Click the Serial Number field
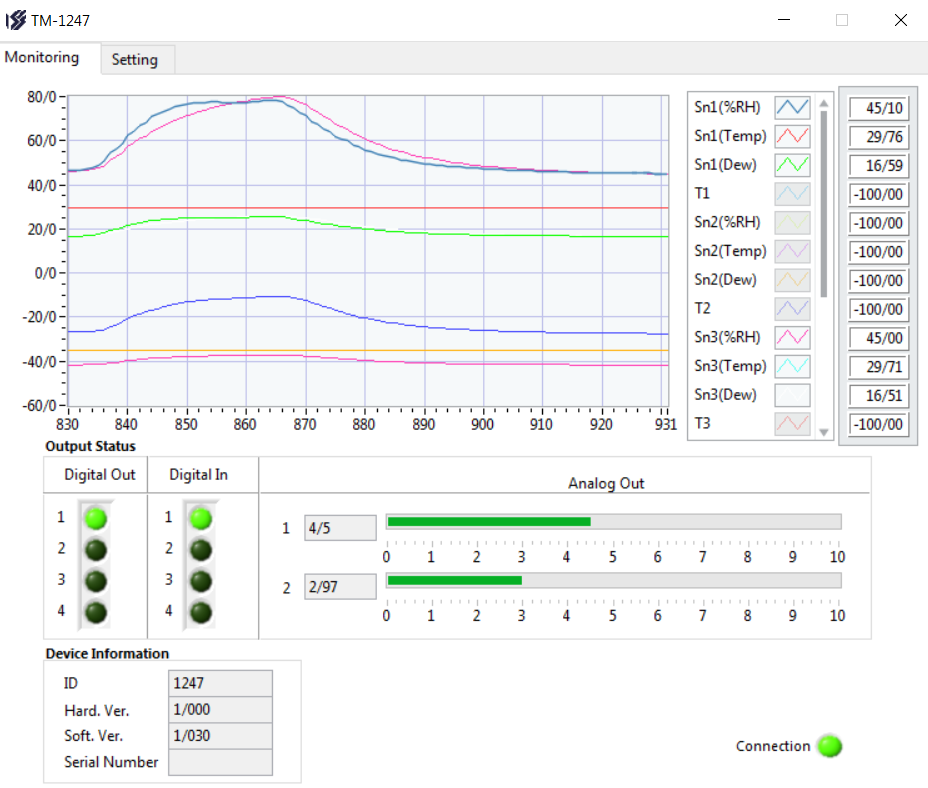The width and height of the screenshot is (928, 788). (x=220, y=762)
